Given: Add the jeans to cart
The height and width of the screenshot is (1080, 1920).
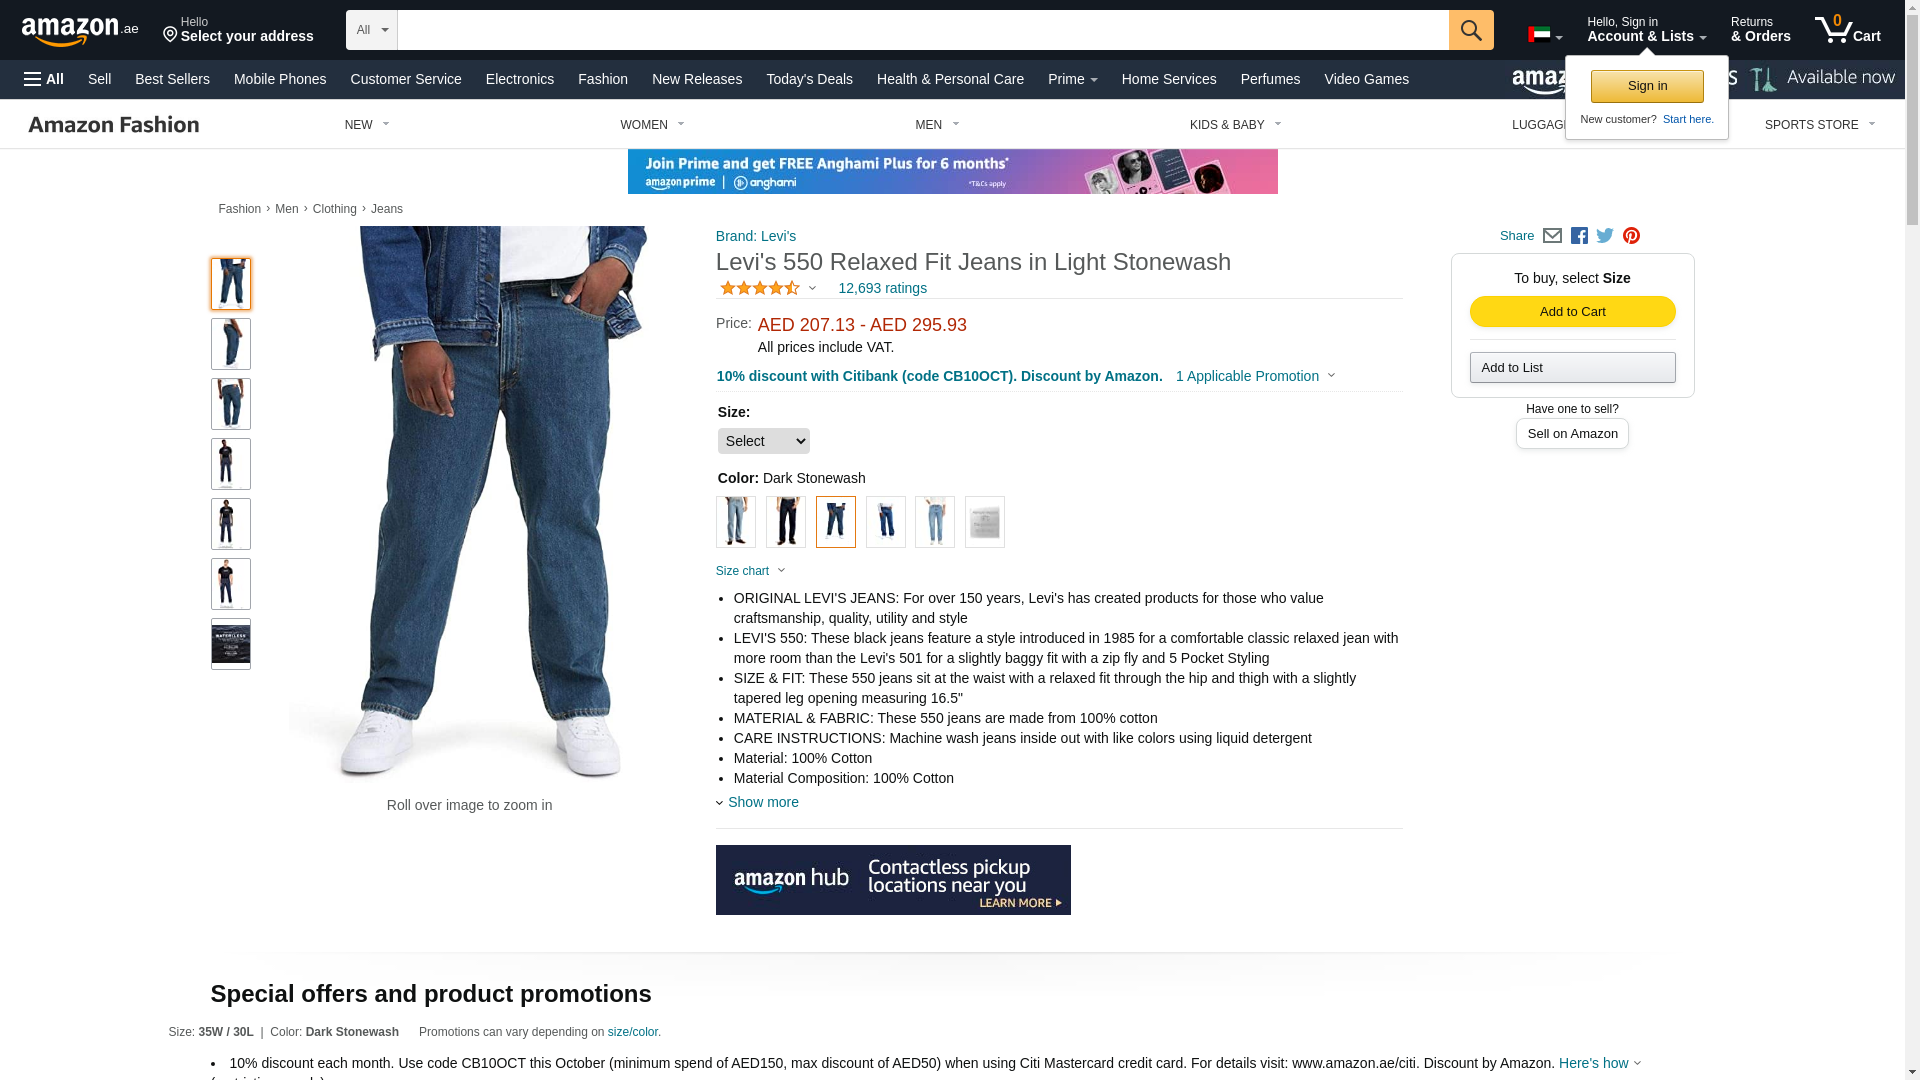Looking at the screenshot, I should 1572,312.
